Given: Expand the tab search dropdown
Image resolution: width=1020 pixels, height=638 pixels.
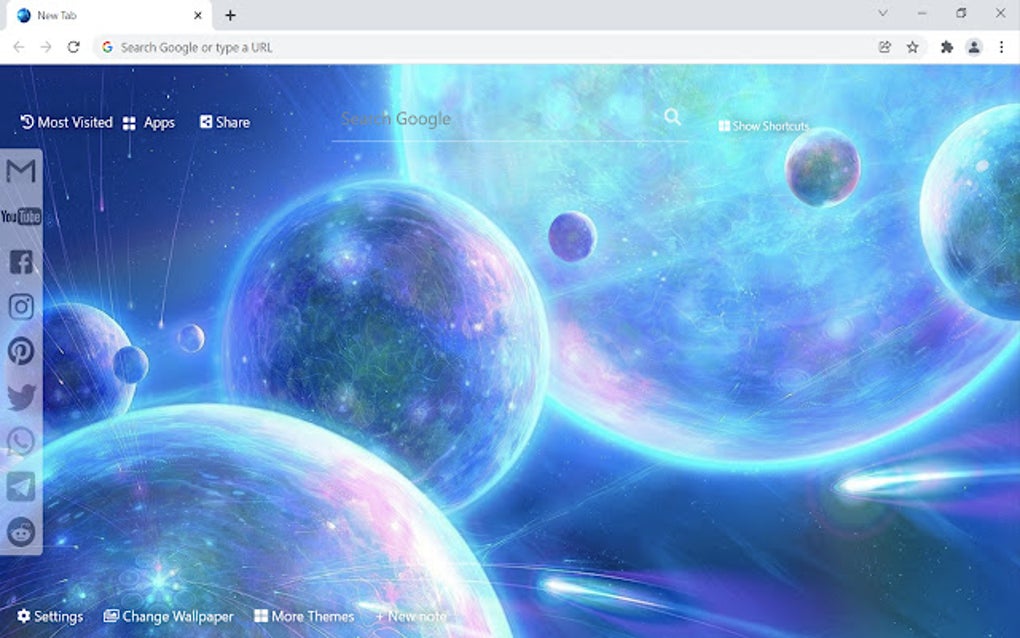Looking at the screenshot, I should click(x=883, y=13).
